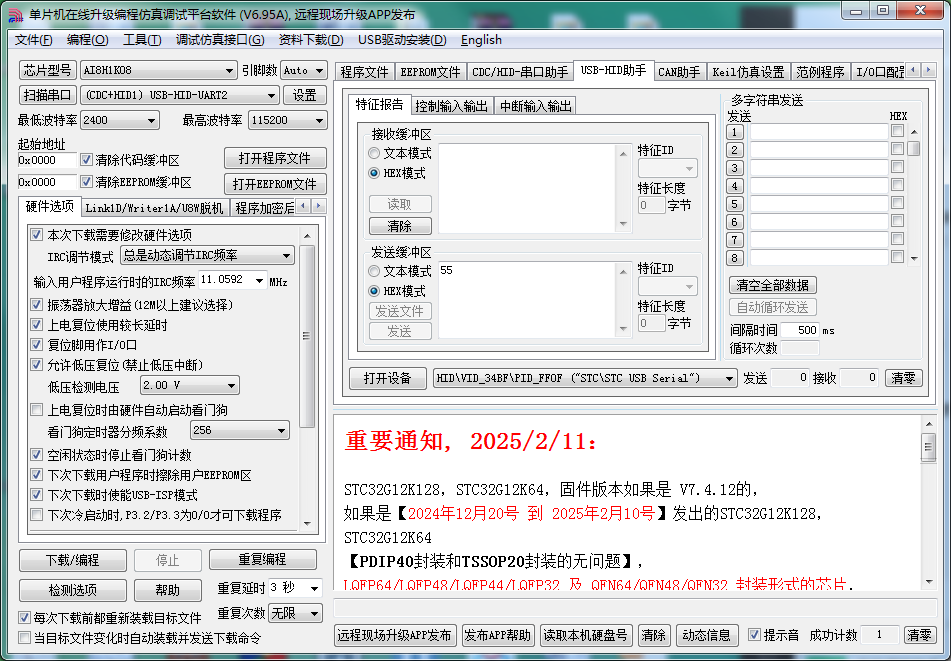951x661 pixels.
Task: Open the 资料下载(D) menu
Action: point(311,40)
